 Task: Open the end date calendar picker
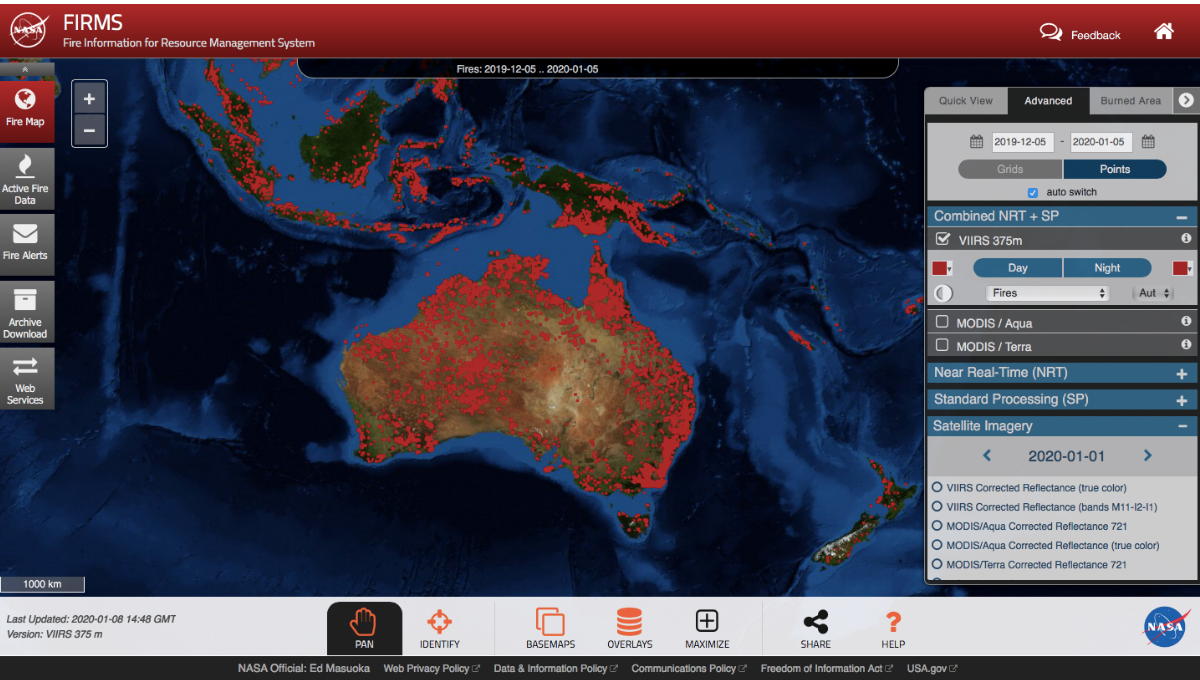(x=1149, y=142)
